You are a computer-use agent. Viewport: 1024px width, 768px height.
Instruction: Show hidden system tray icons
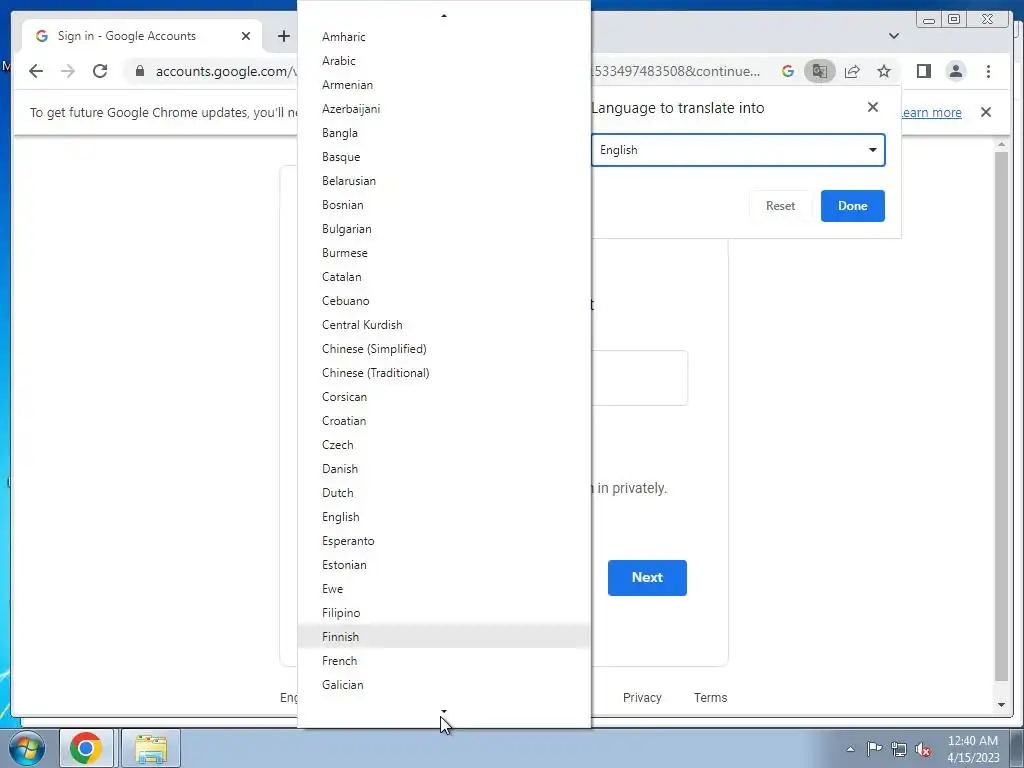850,749
